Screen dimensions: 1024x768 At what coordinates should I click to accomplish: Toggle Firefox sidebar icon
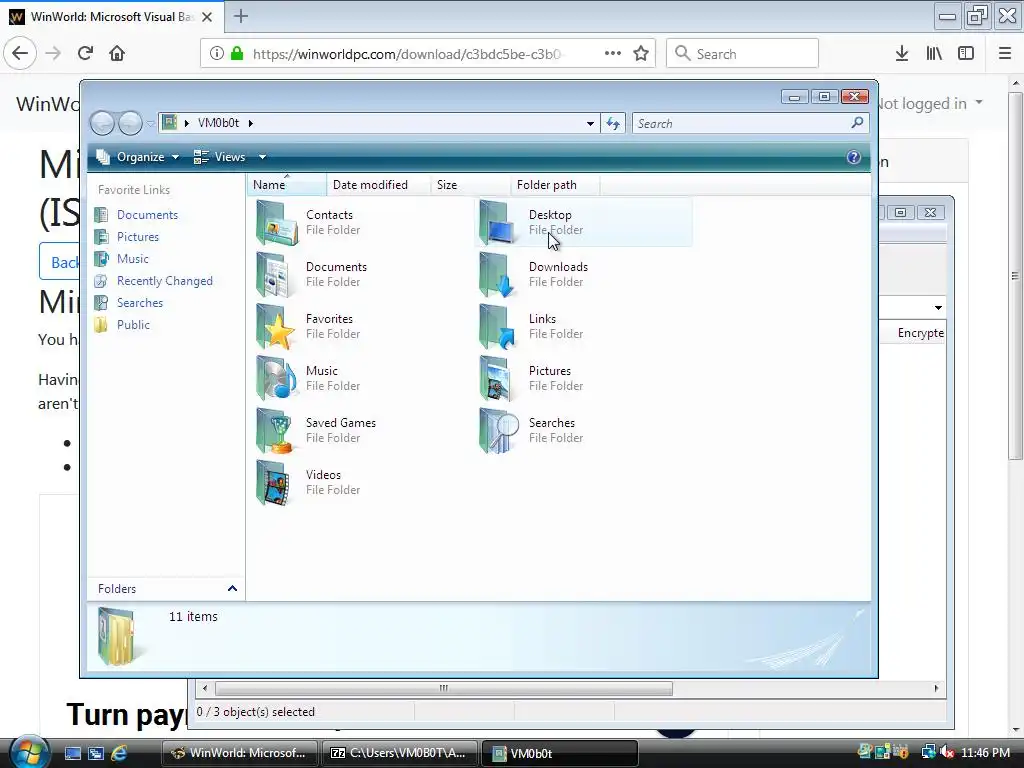pyautogui.click(x=966, y=53)
